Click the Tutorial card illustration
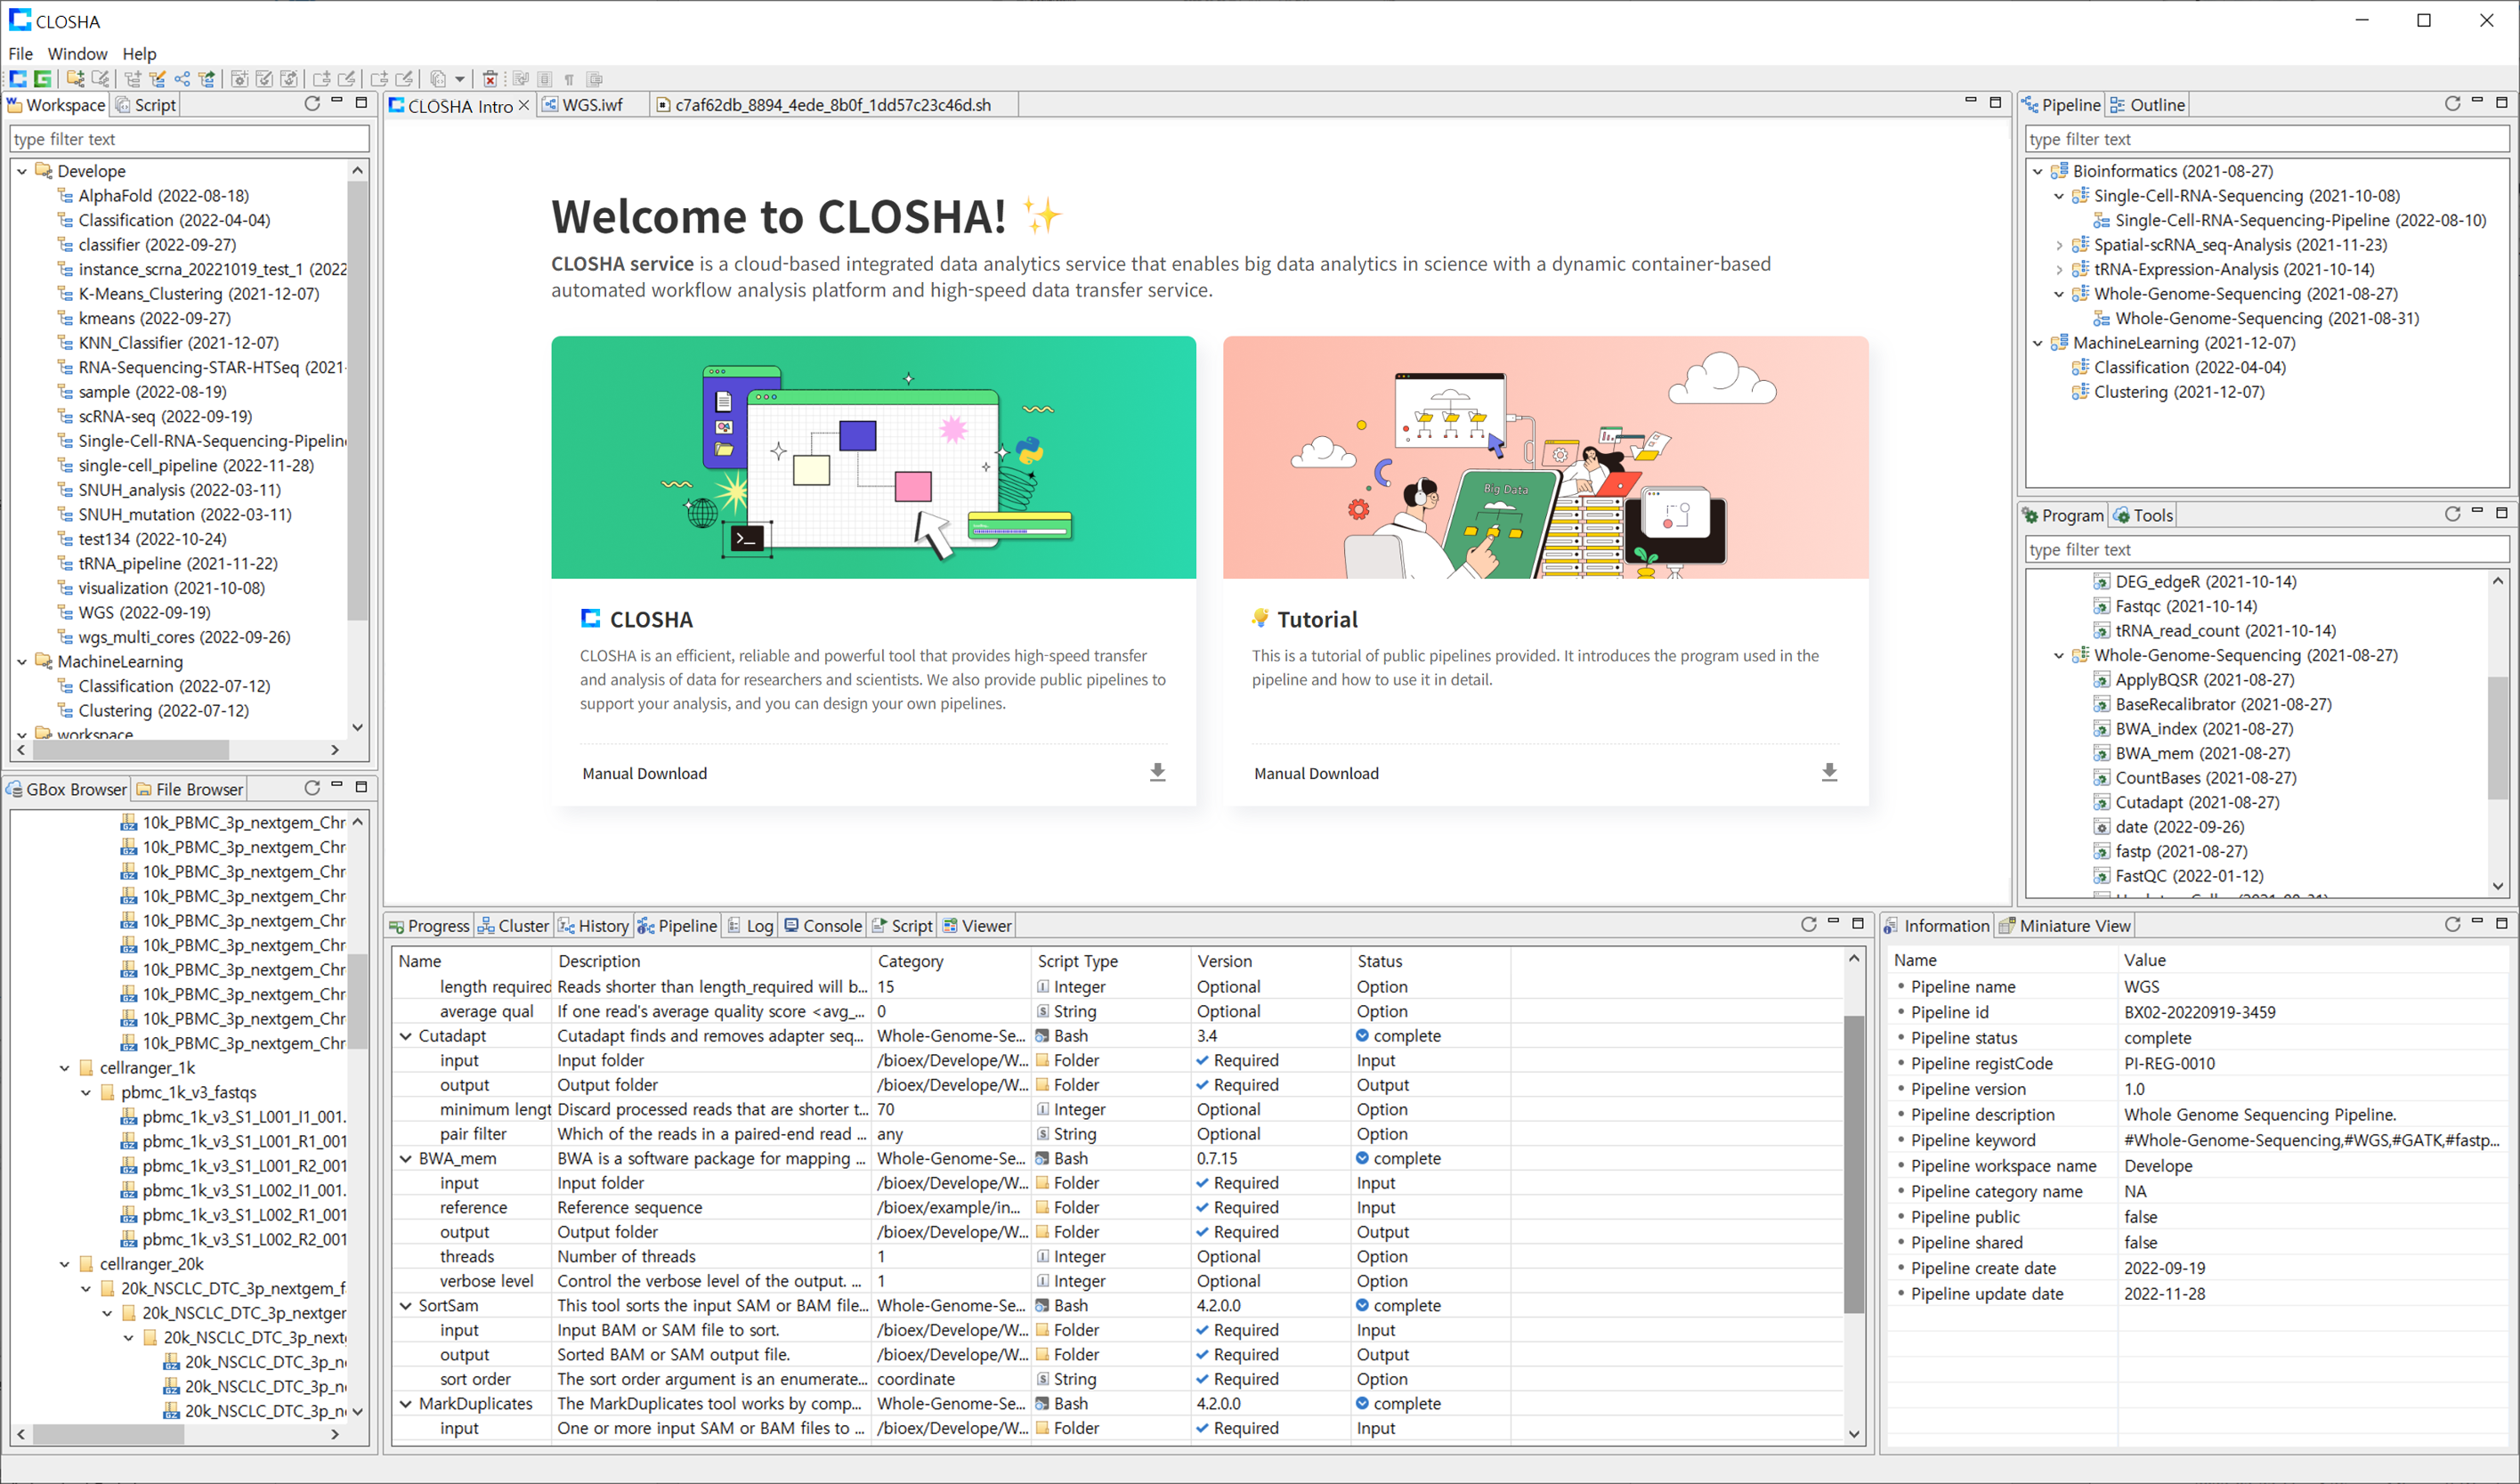Screen dimensions: 2520x1484 1545,457
